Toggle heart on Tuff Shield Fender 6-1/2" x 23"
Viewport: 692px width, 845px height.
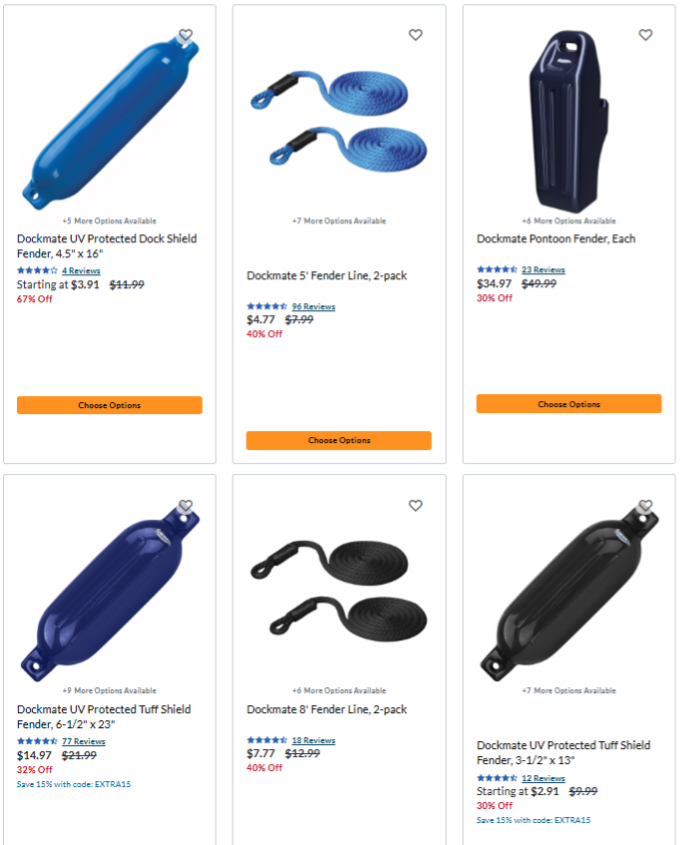click(x=185, y=505)
